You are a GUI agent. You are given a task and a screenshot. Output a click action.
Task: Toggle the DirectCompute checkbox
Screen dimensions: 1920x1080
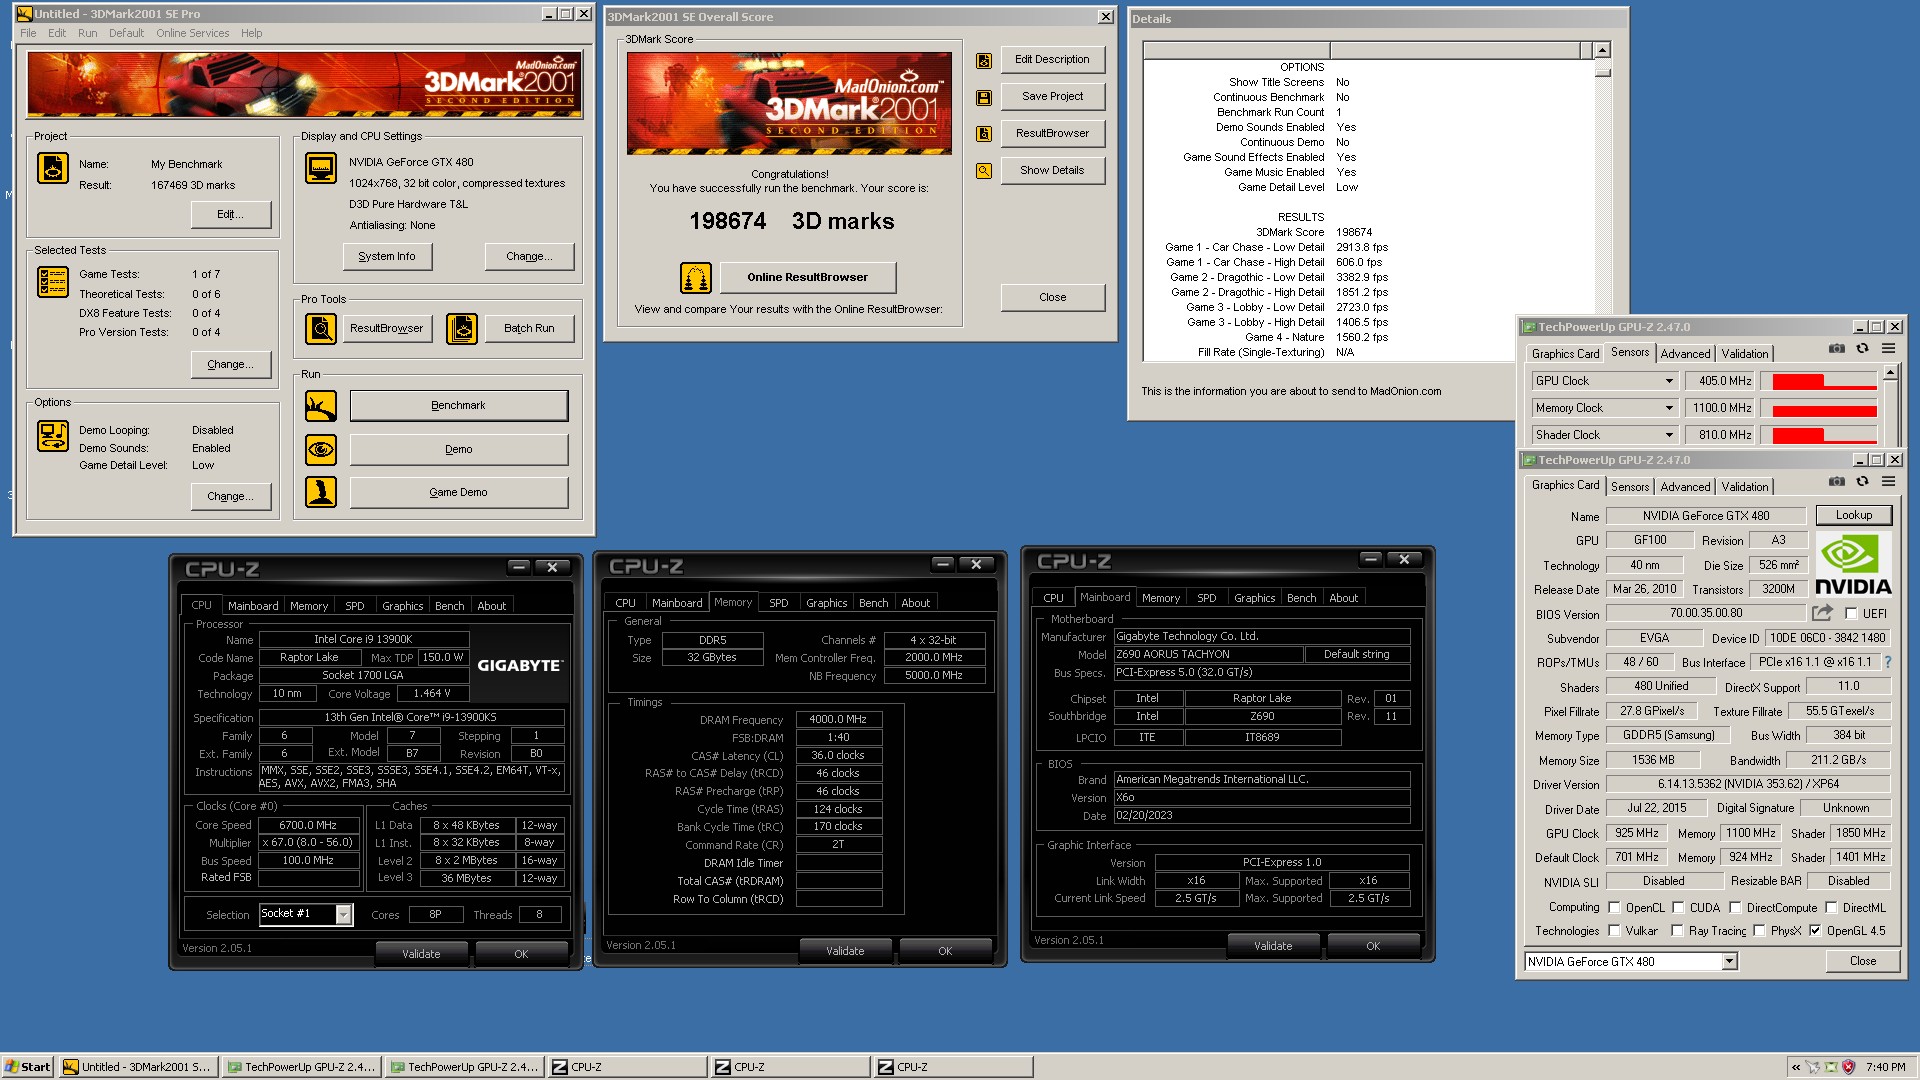click(x=1735, y=908)
